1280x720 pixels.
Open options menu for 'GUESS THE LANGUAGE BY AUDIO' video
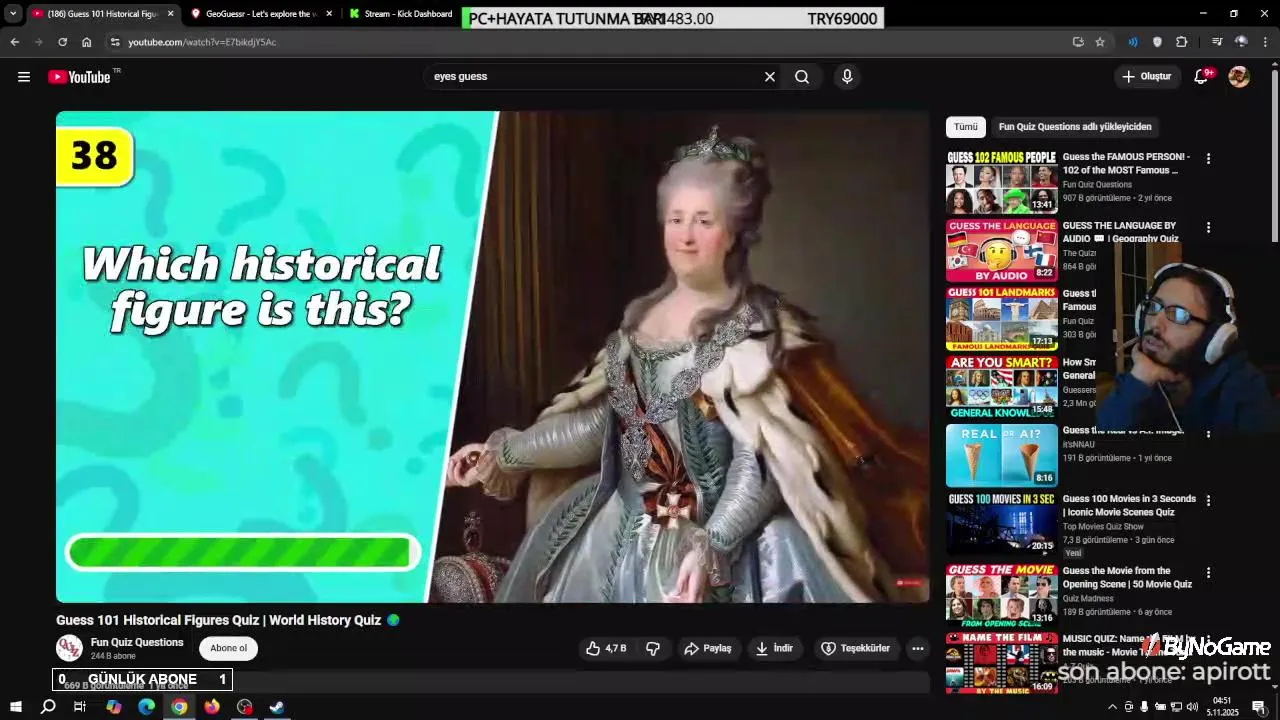[1208, 228]
